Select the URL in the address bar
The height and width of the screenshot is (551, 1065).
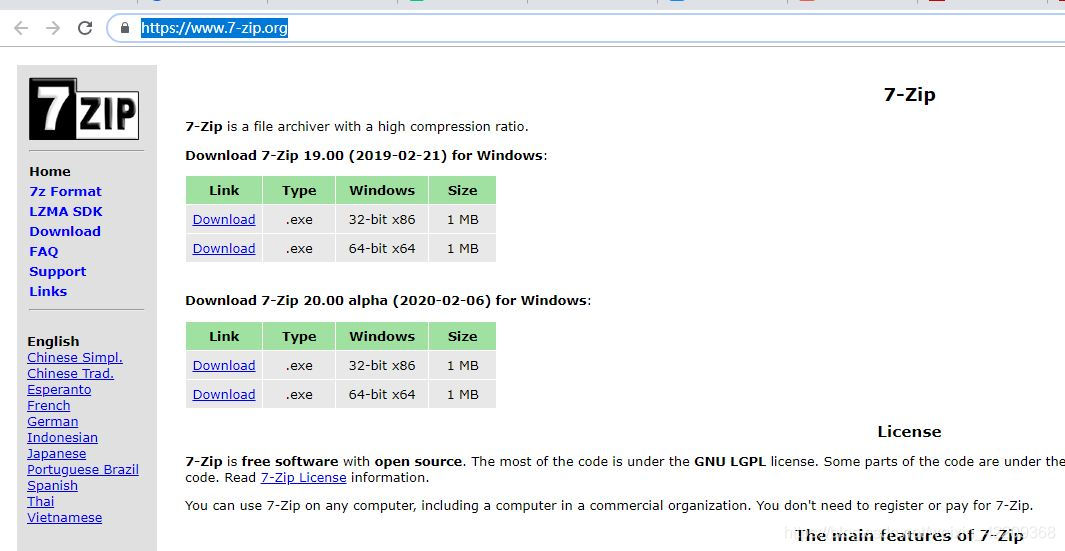point(214,28)
